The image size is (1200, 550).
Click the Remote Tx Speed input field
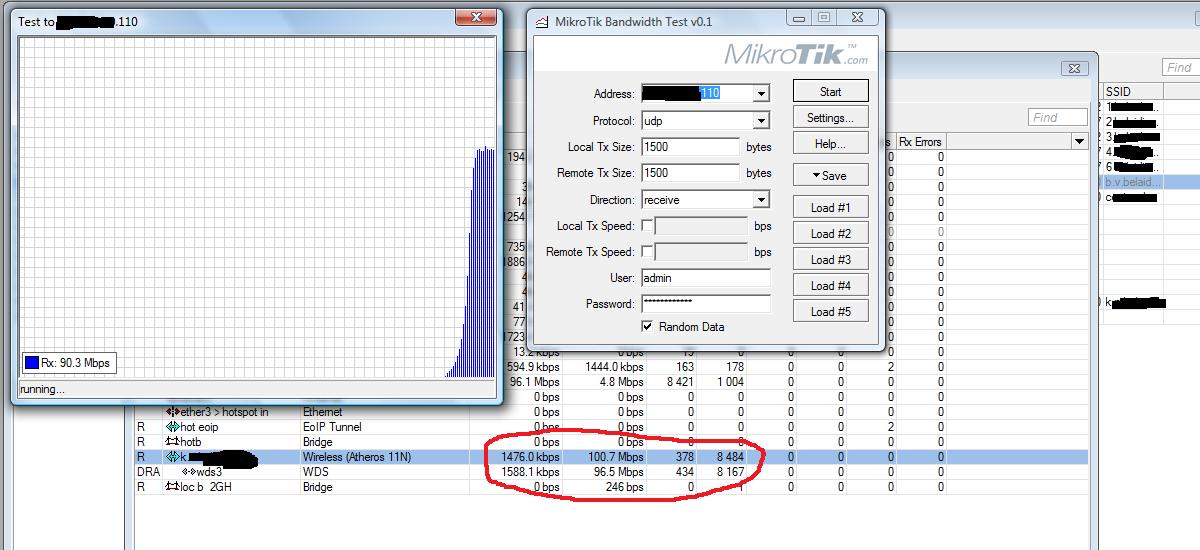701,252
